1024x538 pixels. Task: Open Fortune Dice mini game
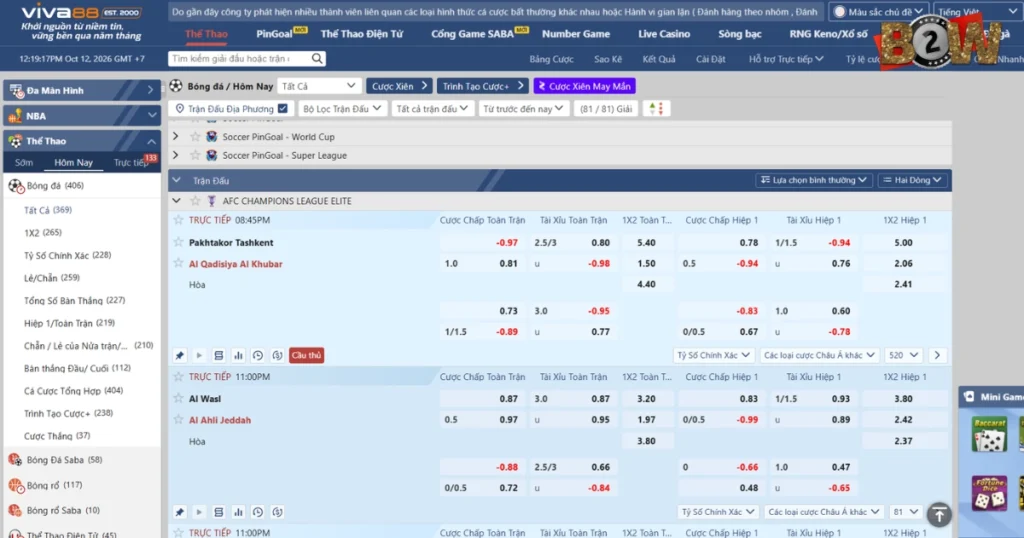click(989, 493)
